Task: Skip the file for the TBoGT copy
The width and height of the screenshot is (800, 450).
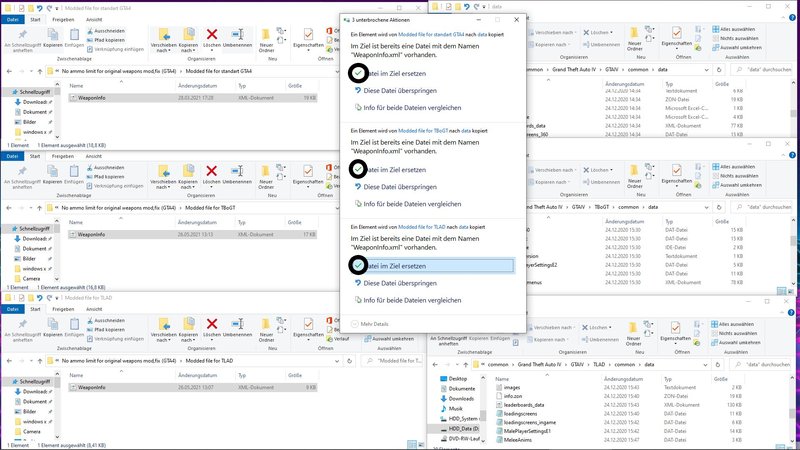Action: (395, 187)
